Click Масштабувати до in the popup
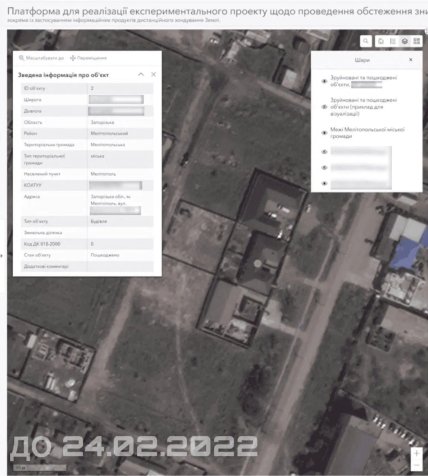The width and height of the screenshot is (428, 476). pos(41,58)
